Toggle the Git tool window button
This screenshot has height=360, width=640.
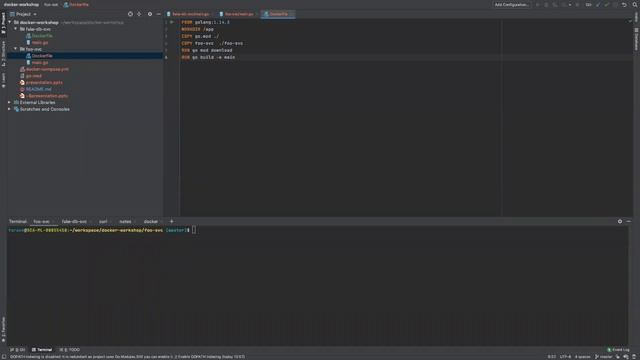pyautogui.click(x=18, y=350)
